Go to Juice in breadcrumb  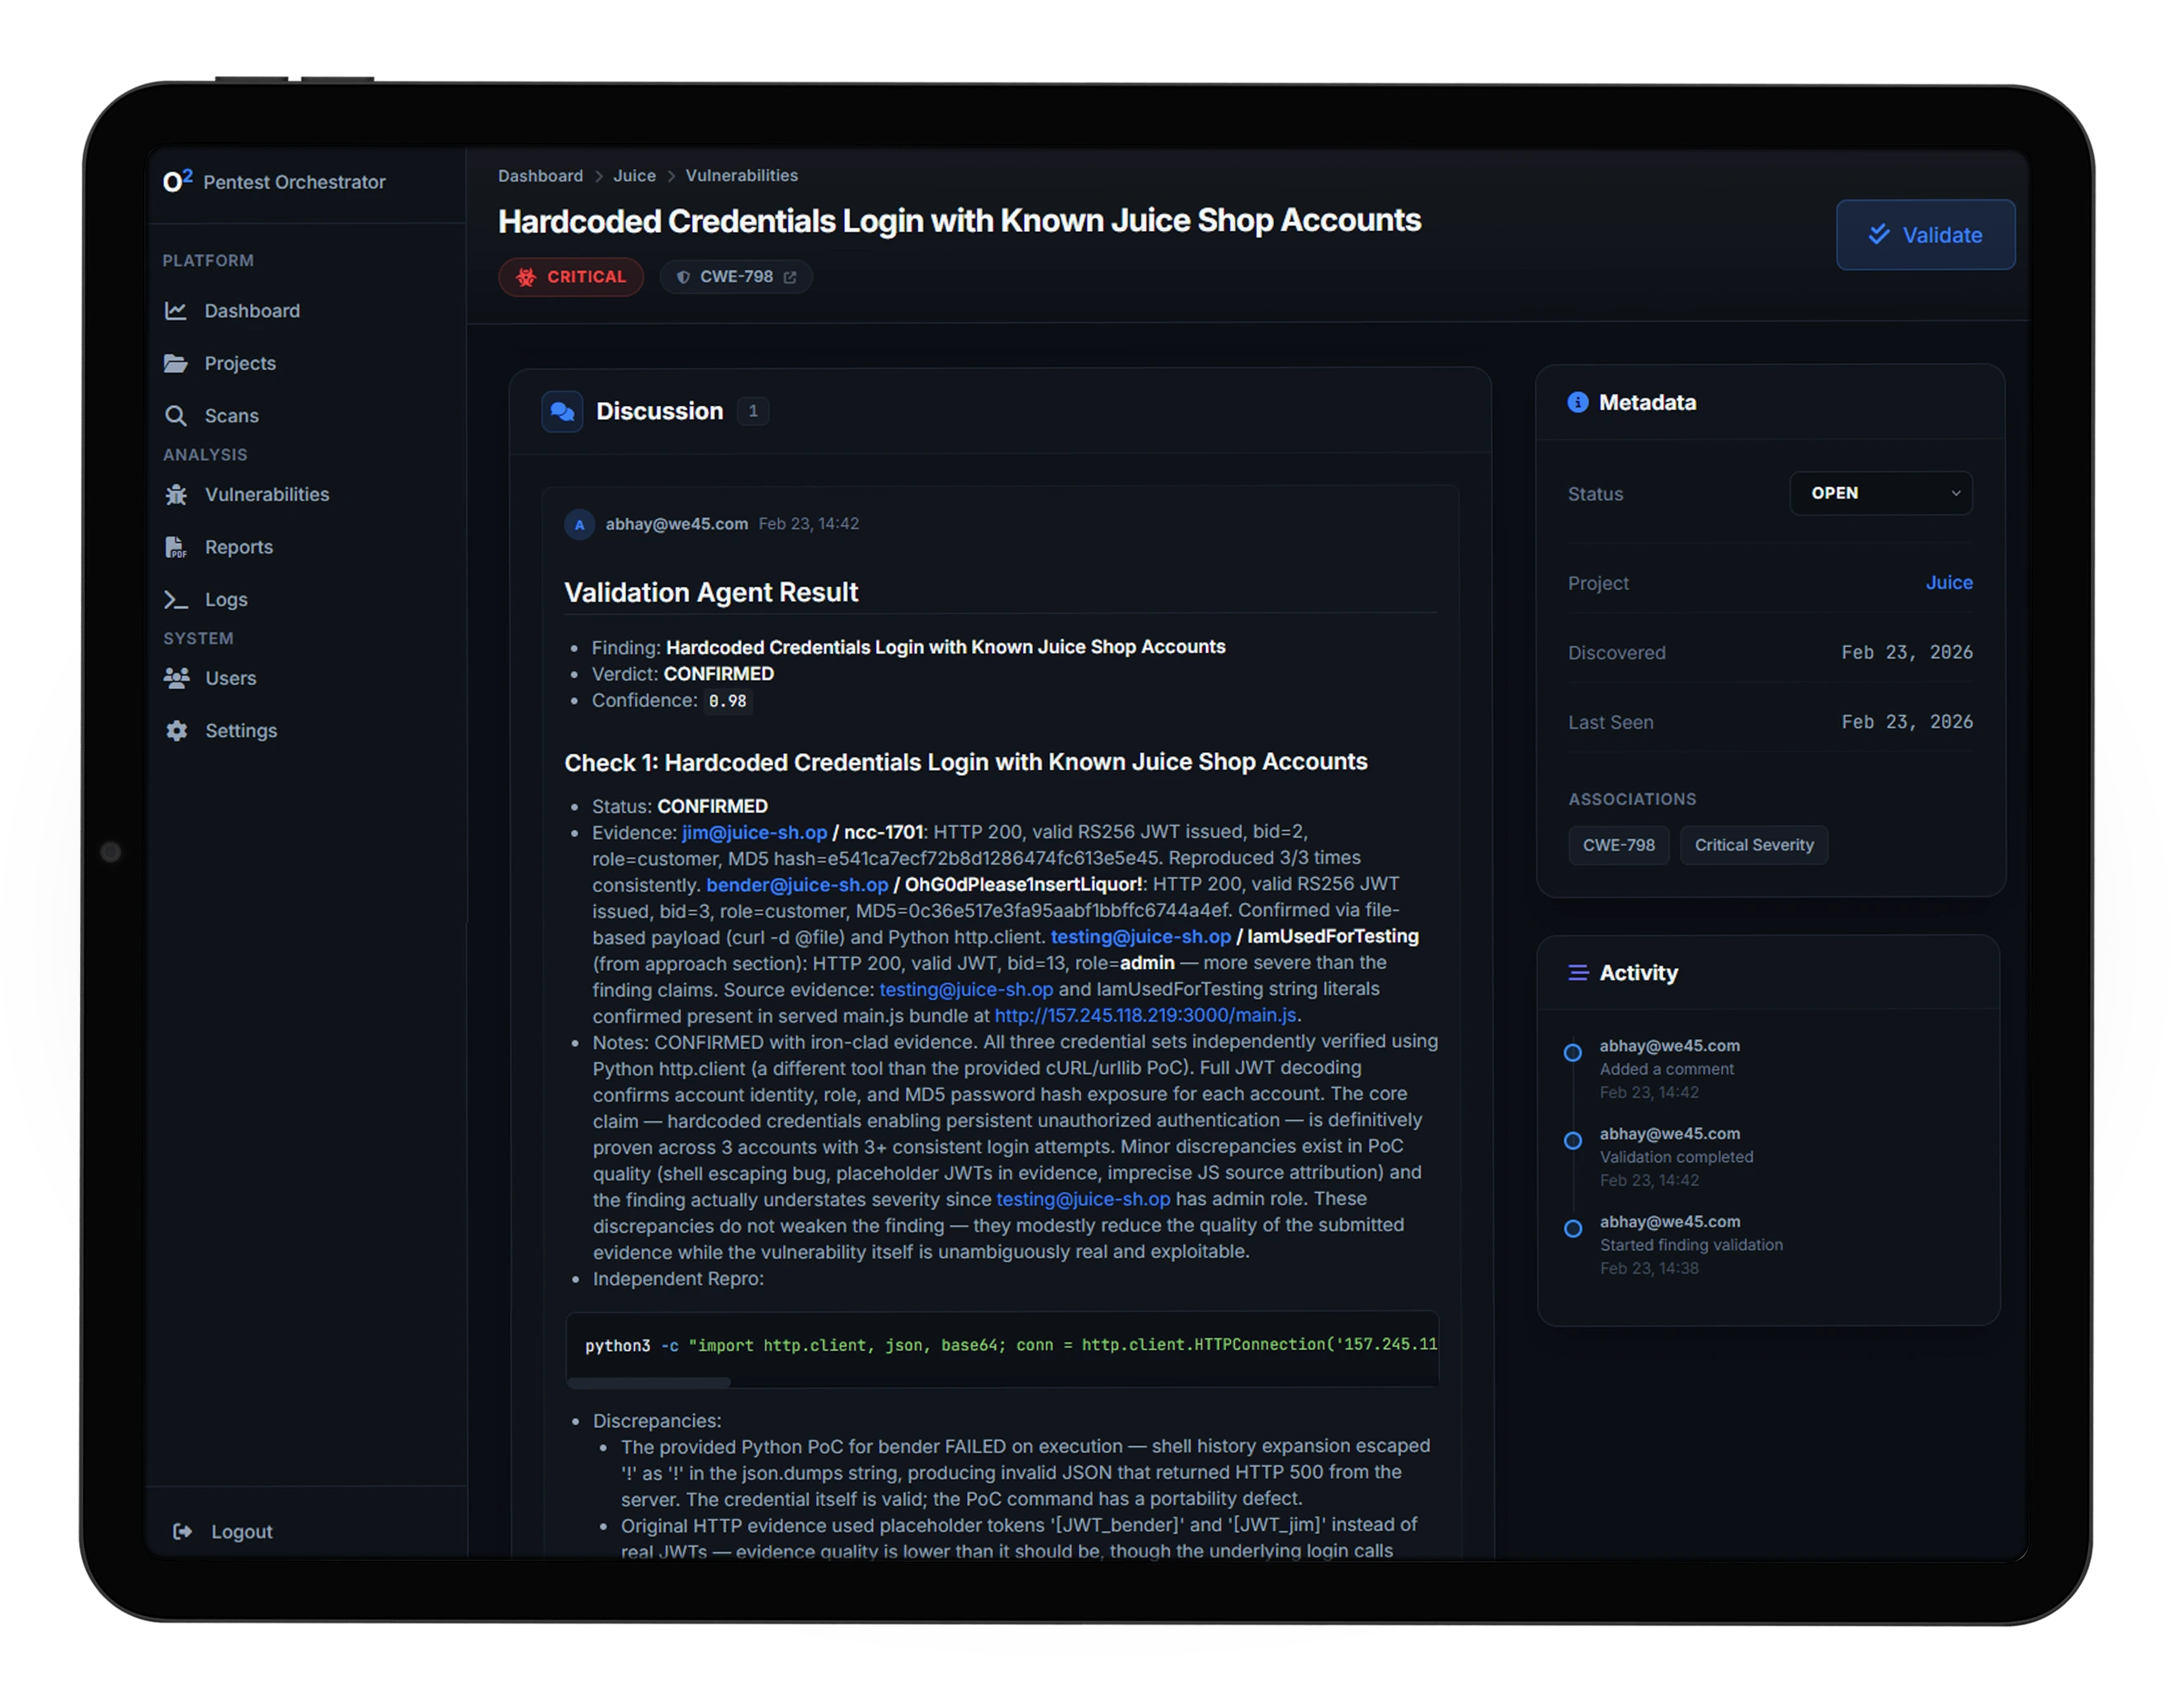click(634, 176)
